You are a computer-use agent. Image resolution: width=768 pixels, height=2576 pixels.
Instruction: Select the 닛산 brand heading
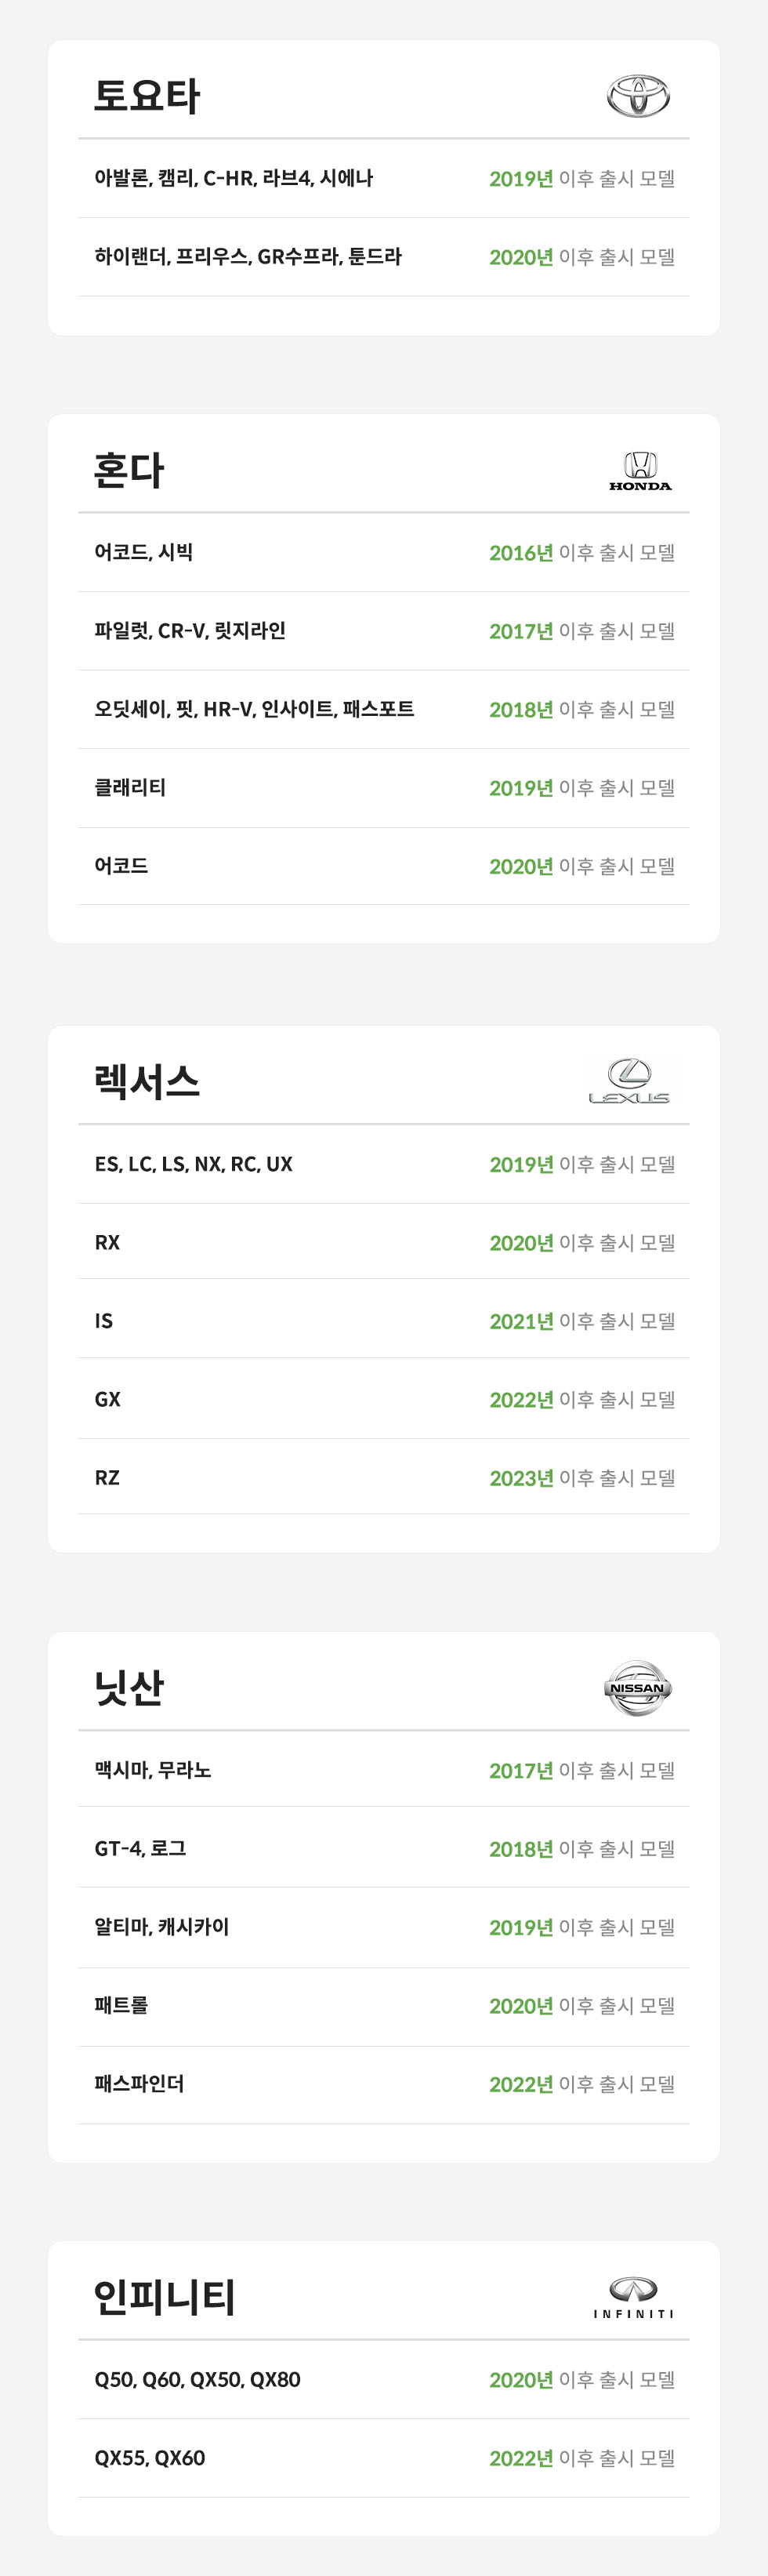click(x=129, y=1688)
